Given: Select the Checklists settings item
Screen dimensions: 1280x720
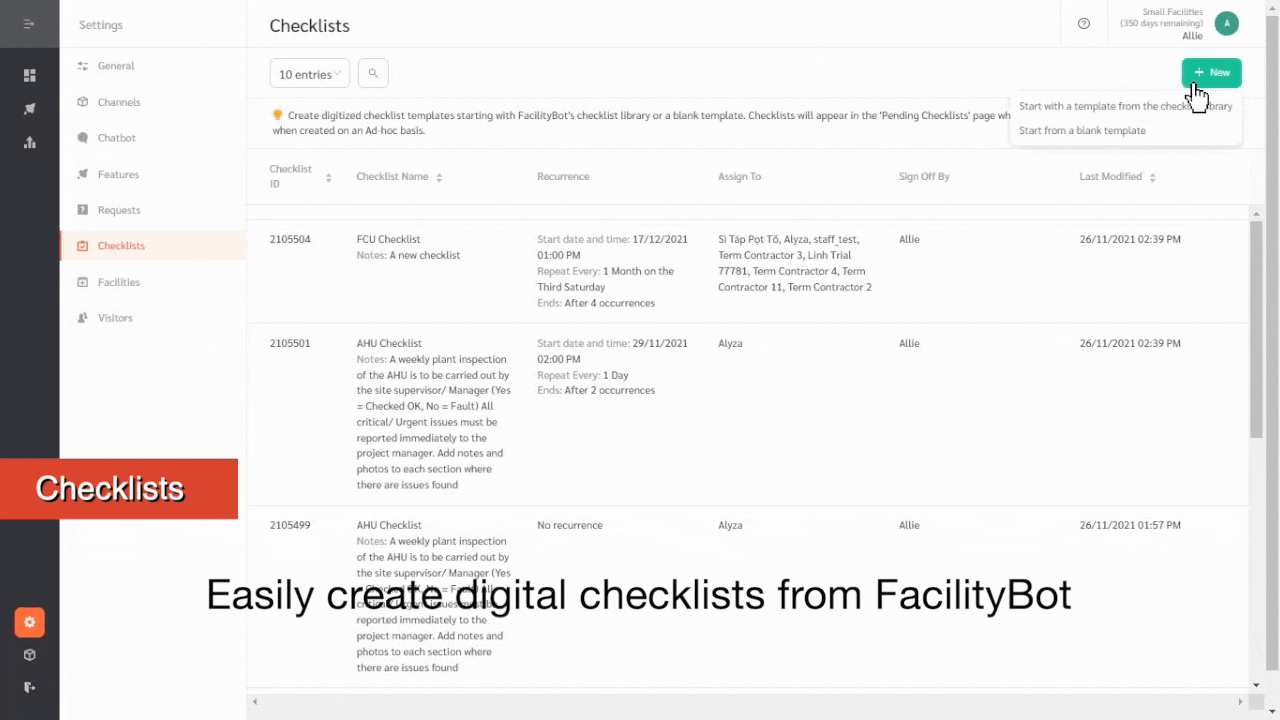Looking at the screenshot, I should point(153,246).
